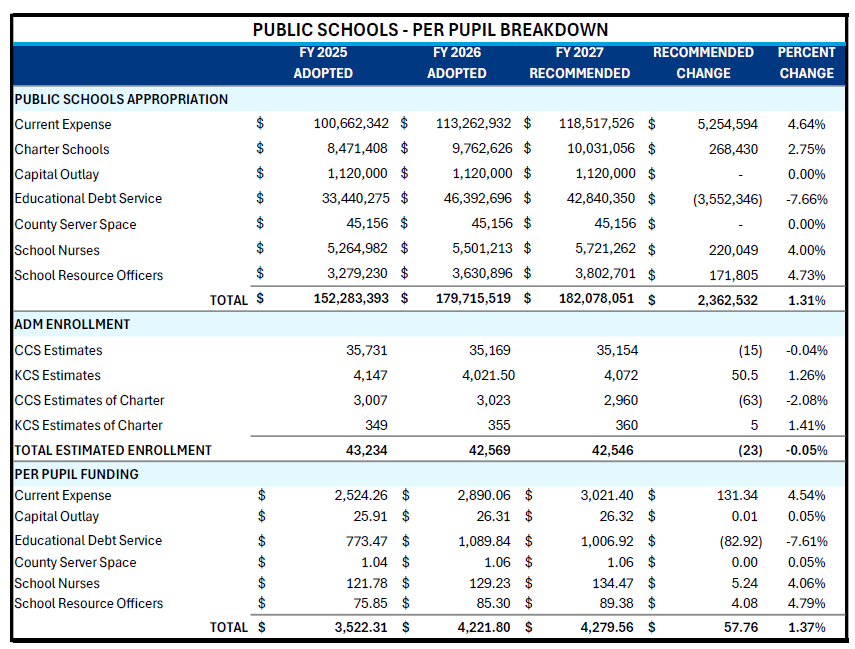The width and height of the screenshot is (855, 649).
Task: Click the per pupil total change 57.76
Action: (x=741, y=627)
